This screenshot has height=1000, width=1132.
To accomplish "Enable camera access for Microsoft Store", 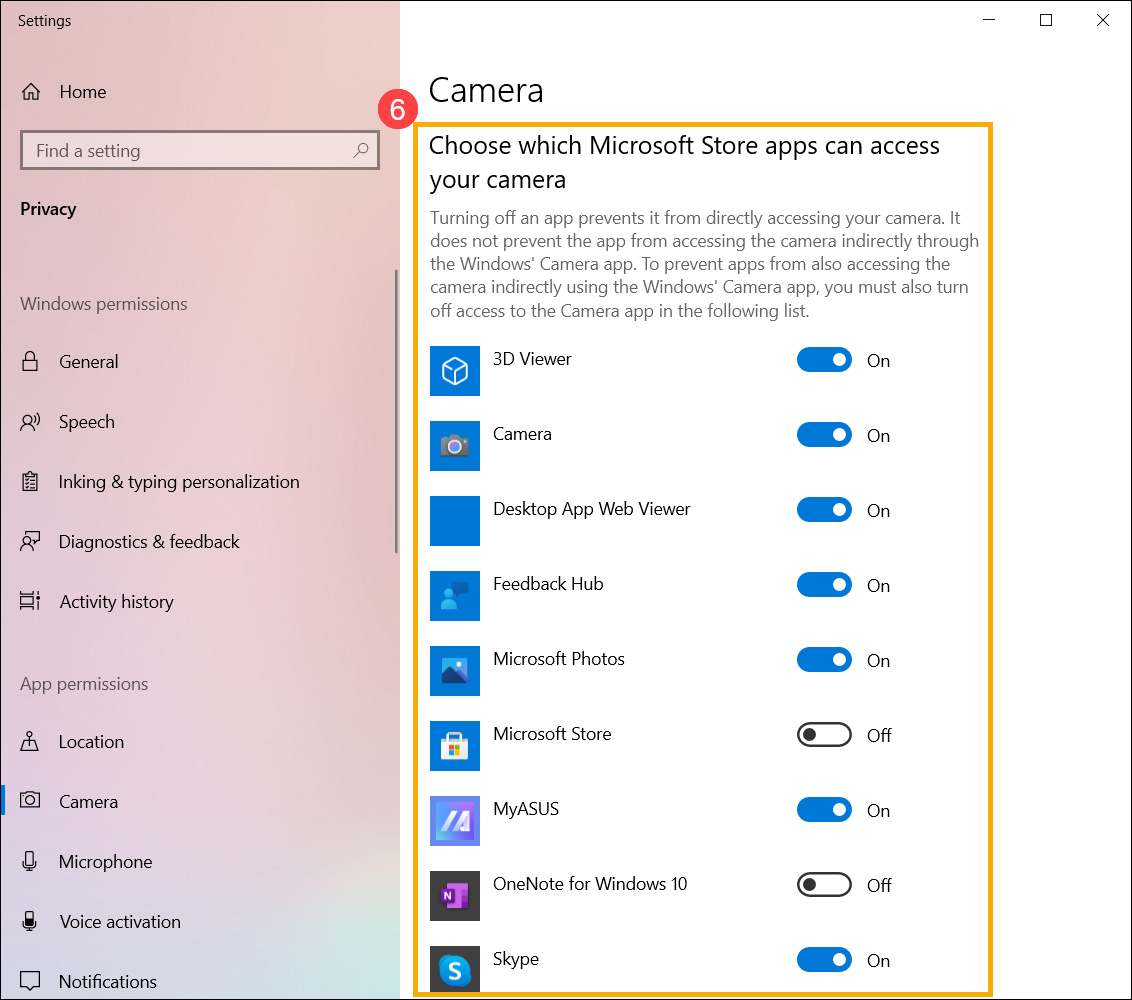I will pos(824,735).
